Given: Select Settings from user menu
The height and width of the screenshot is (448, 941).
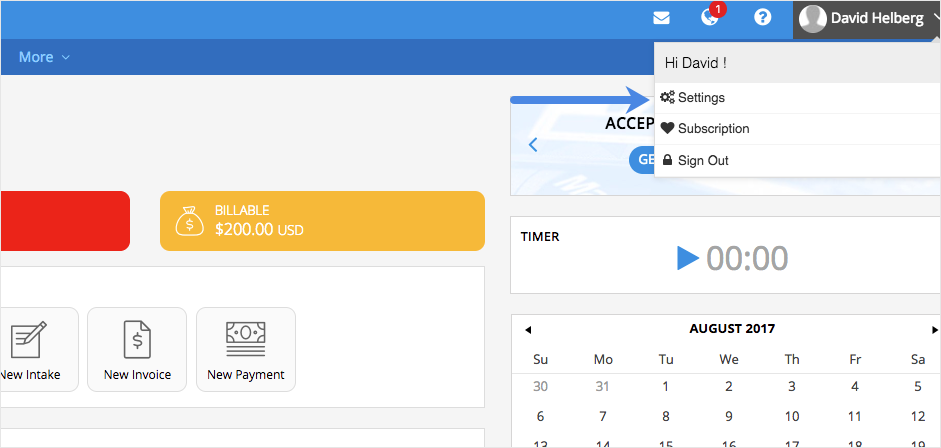Looking at the screenshot, I should (x=700, y=98).
